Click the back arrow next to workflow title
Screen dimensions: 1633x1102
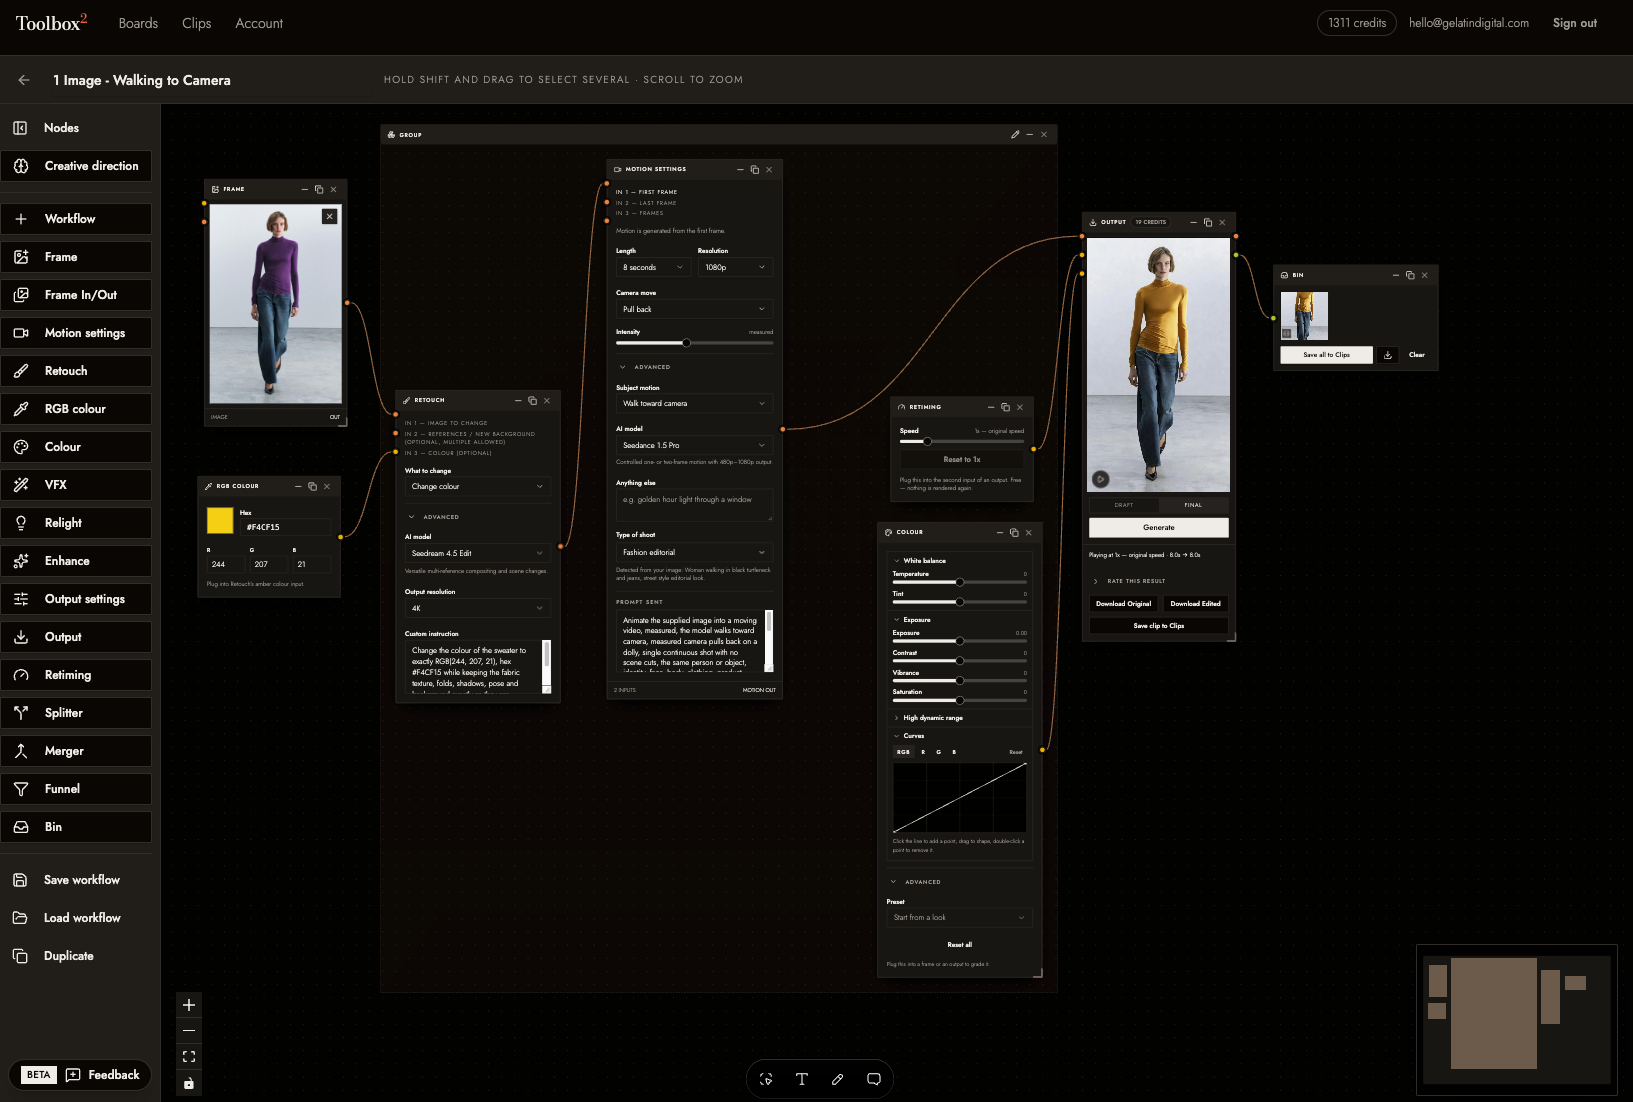pos(24,80)
